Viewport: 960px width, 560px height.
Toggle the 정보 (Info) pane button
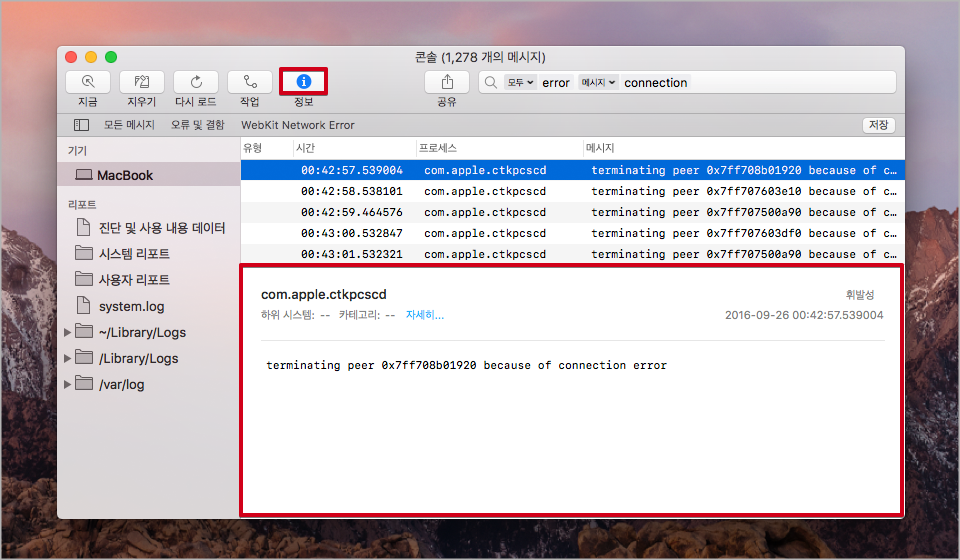click(x=304, y=81)
